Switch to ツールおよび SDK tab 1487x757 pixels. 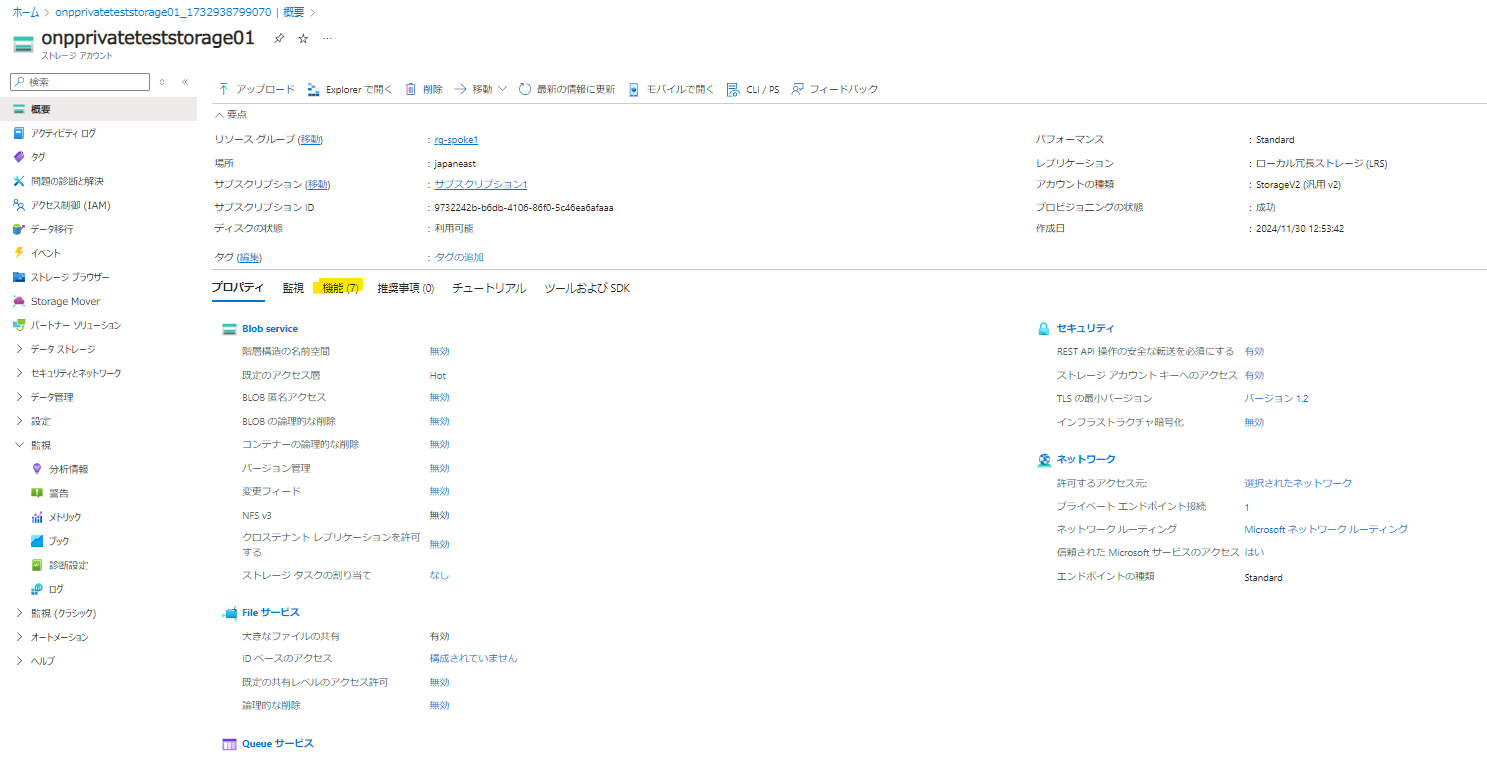click(587, 288)
